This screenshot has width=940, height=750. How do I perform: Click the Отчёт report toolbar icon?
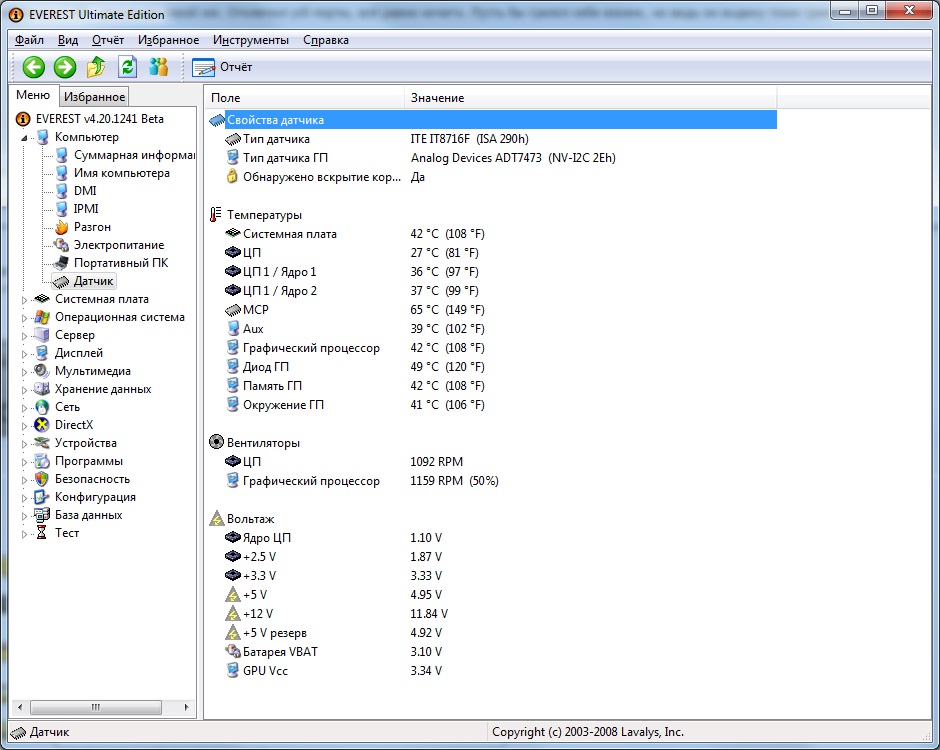click(203, 67)
